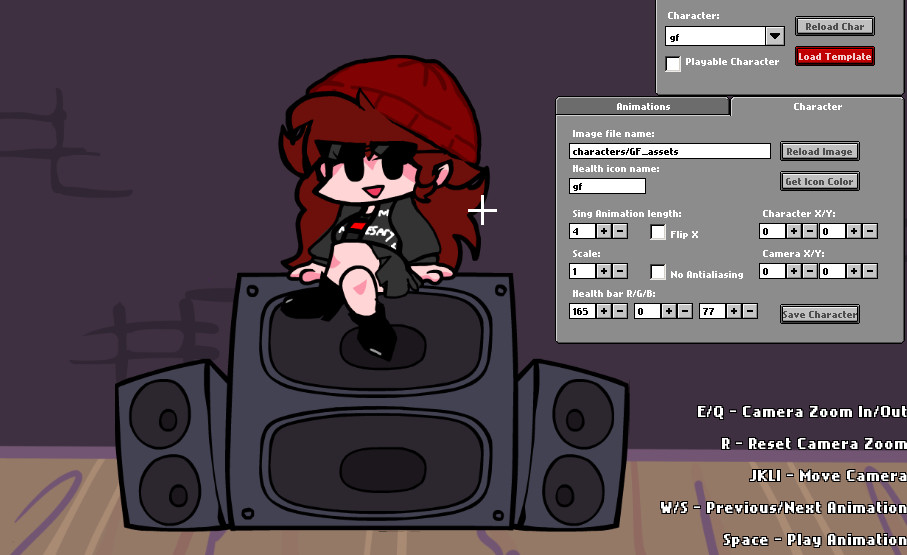Increase Health bar red value with plus

[x=604, y=311]
